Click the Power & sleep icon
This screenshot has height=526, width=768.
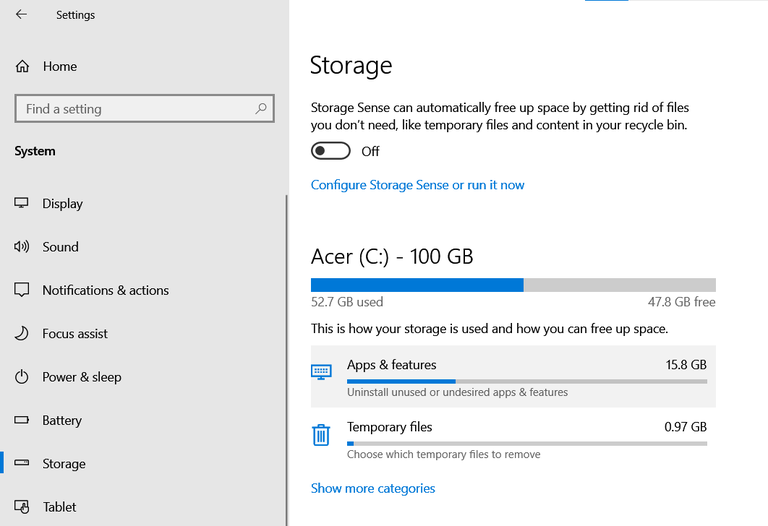[x=22, y=377]
